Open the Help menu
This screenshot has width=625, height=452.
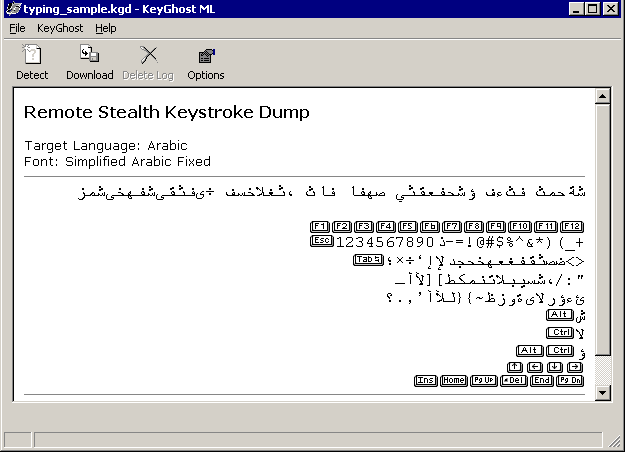[x=106, y=28]
